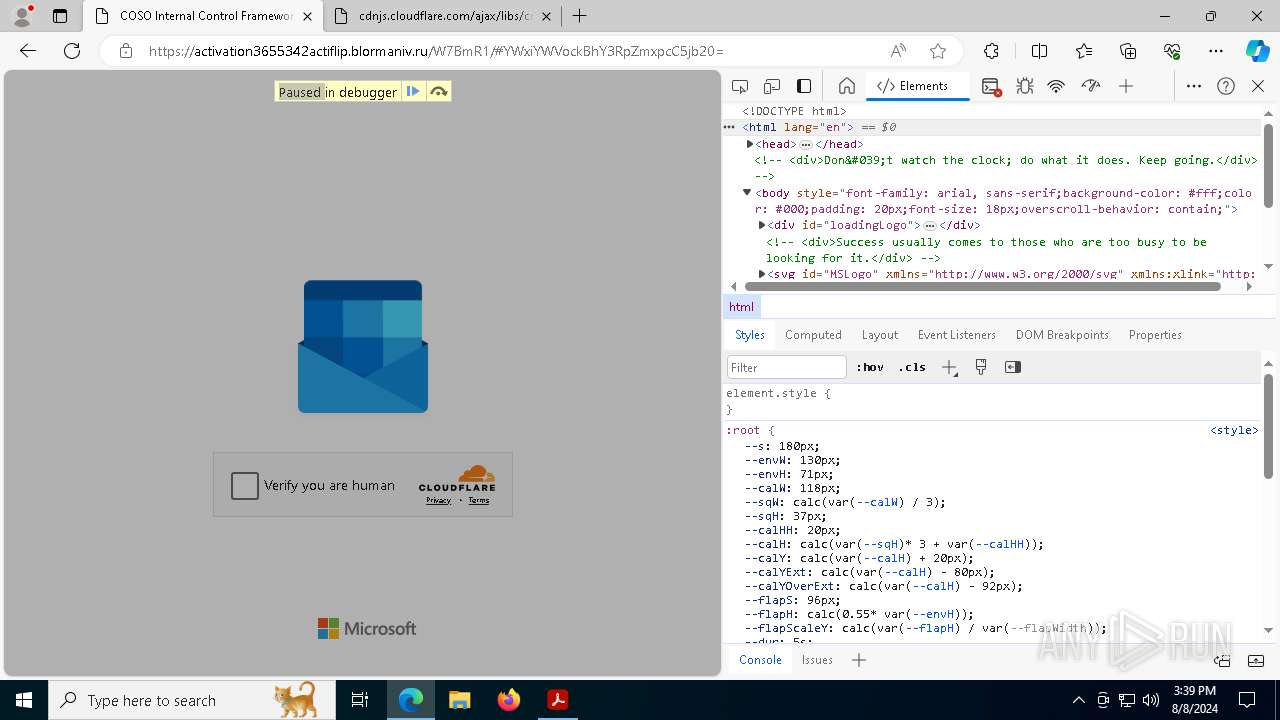Add more tools with plus icon
This screenshot has width=1280, height=720.
1126,87
